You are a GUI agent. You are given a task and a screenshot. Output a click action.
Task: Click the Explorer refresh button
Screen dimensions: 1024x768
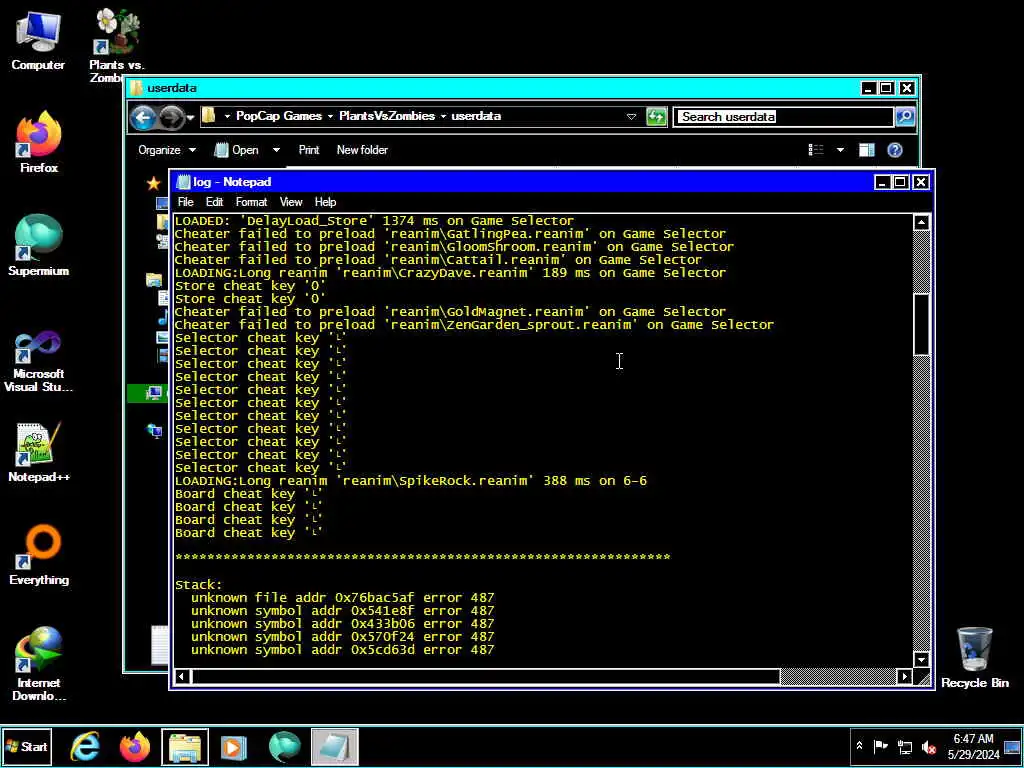coord(656,117)
